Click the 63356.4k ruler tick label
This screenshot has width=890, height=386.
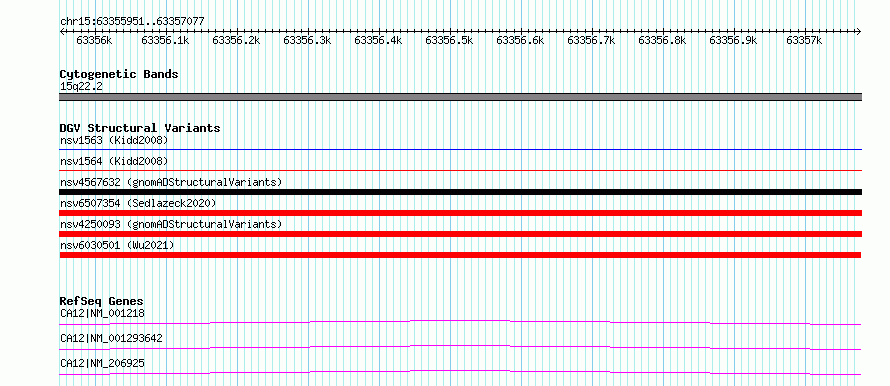tap(377, 41)
